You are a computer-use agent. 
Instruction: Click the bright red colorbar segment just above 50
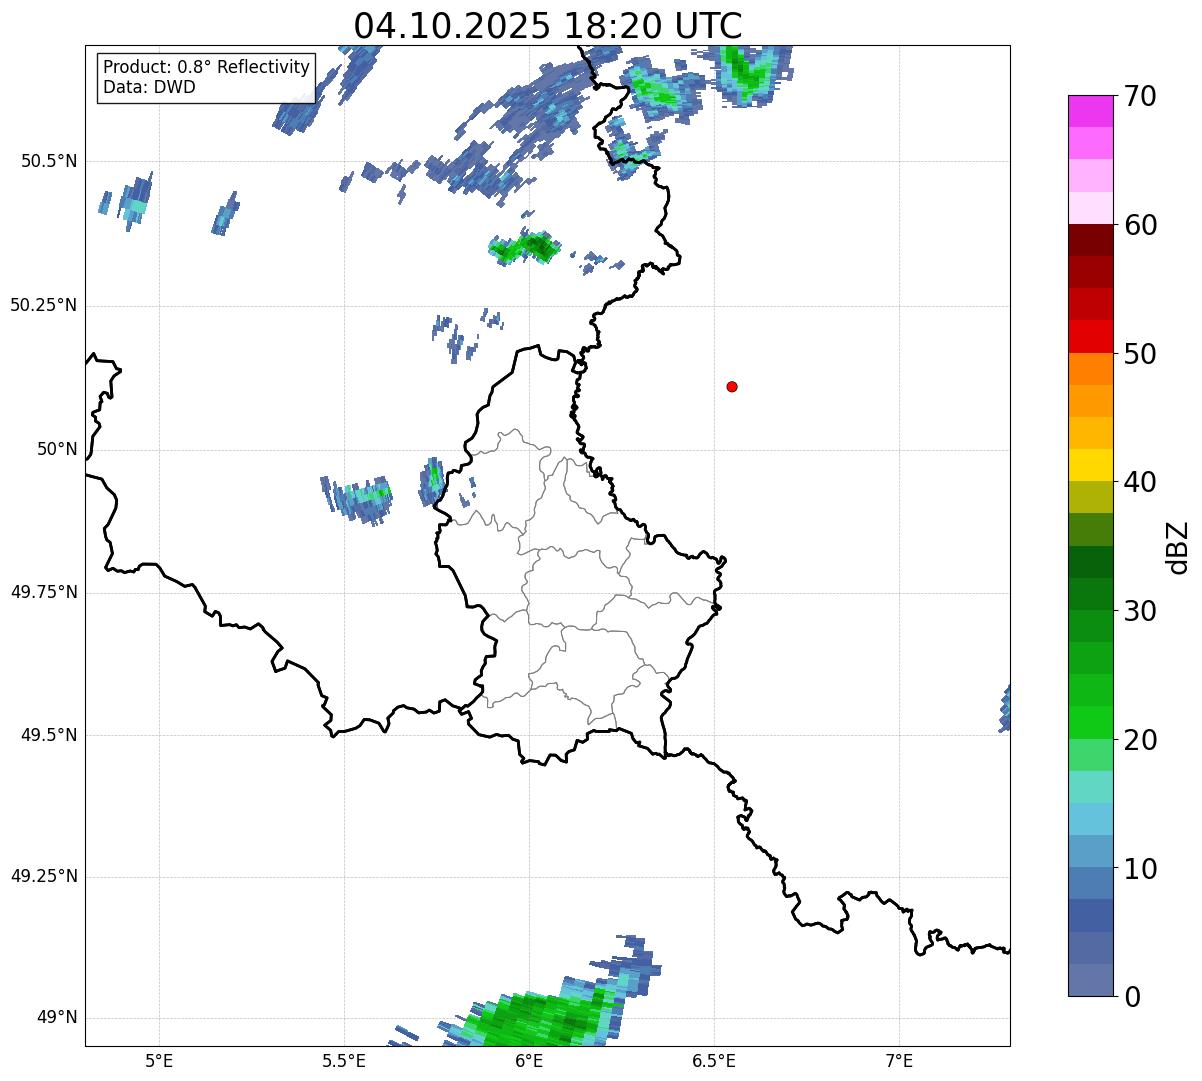point(1090,336)
